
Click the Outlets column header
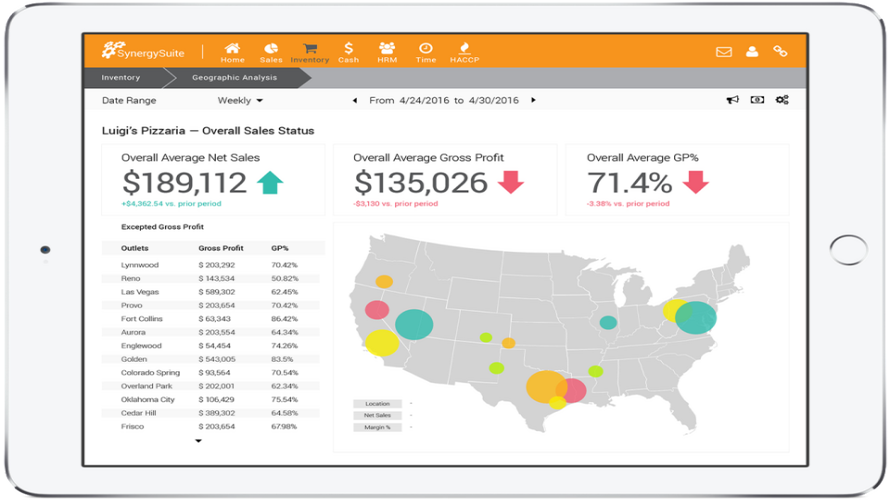tap(135, 248)
